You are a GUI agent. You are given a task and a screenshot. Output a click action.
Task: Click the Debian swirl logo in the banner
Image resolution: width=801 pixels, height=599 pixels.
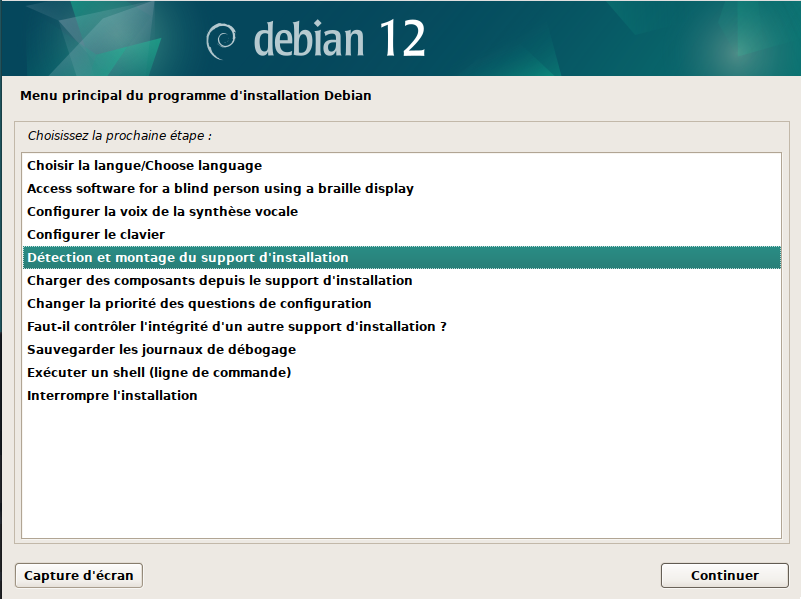[221, 41]
